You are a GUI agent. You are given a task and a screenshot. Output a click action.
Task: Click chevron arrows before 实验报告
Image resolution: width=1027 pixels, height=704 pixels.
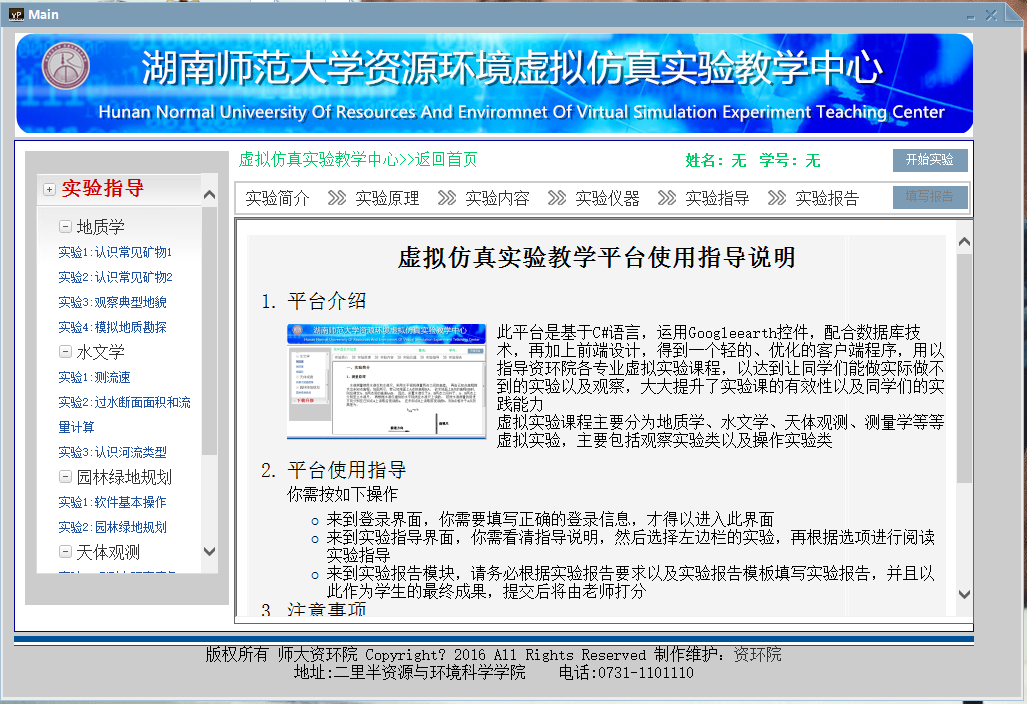[777, 198]
